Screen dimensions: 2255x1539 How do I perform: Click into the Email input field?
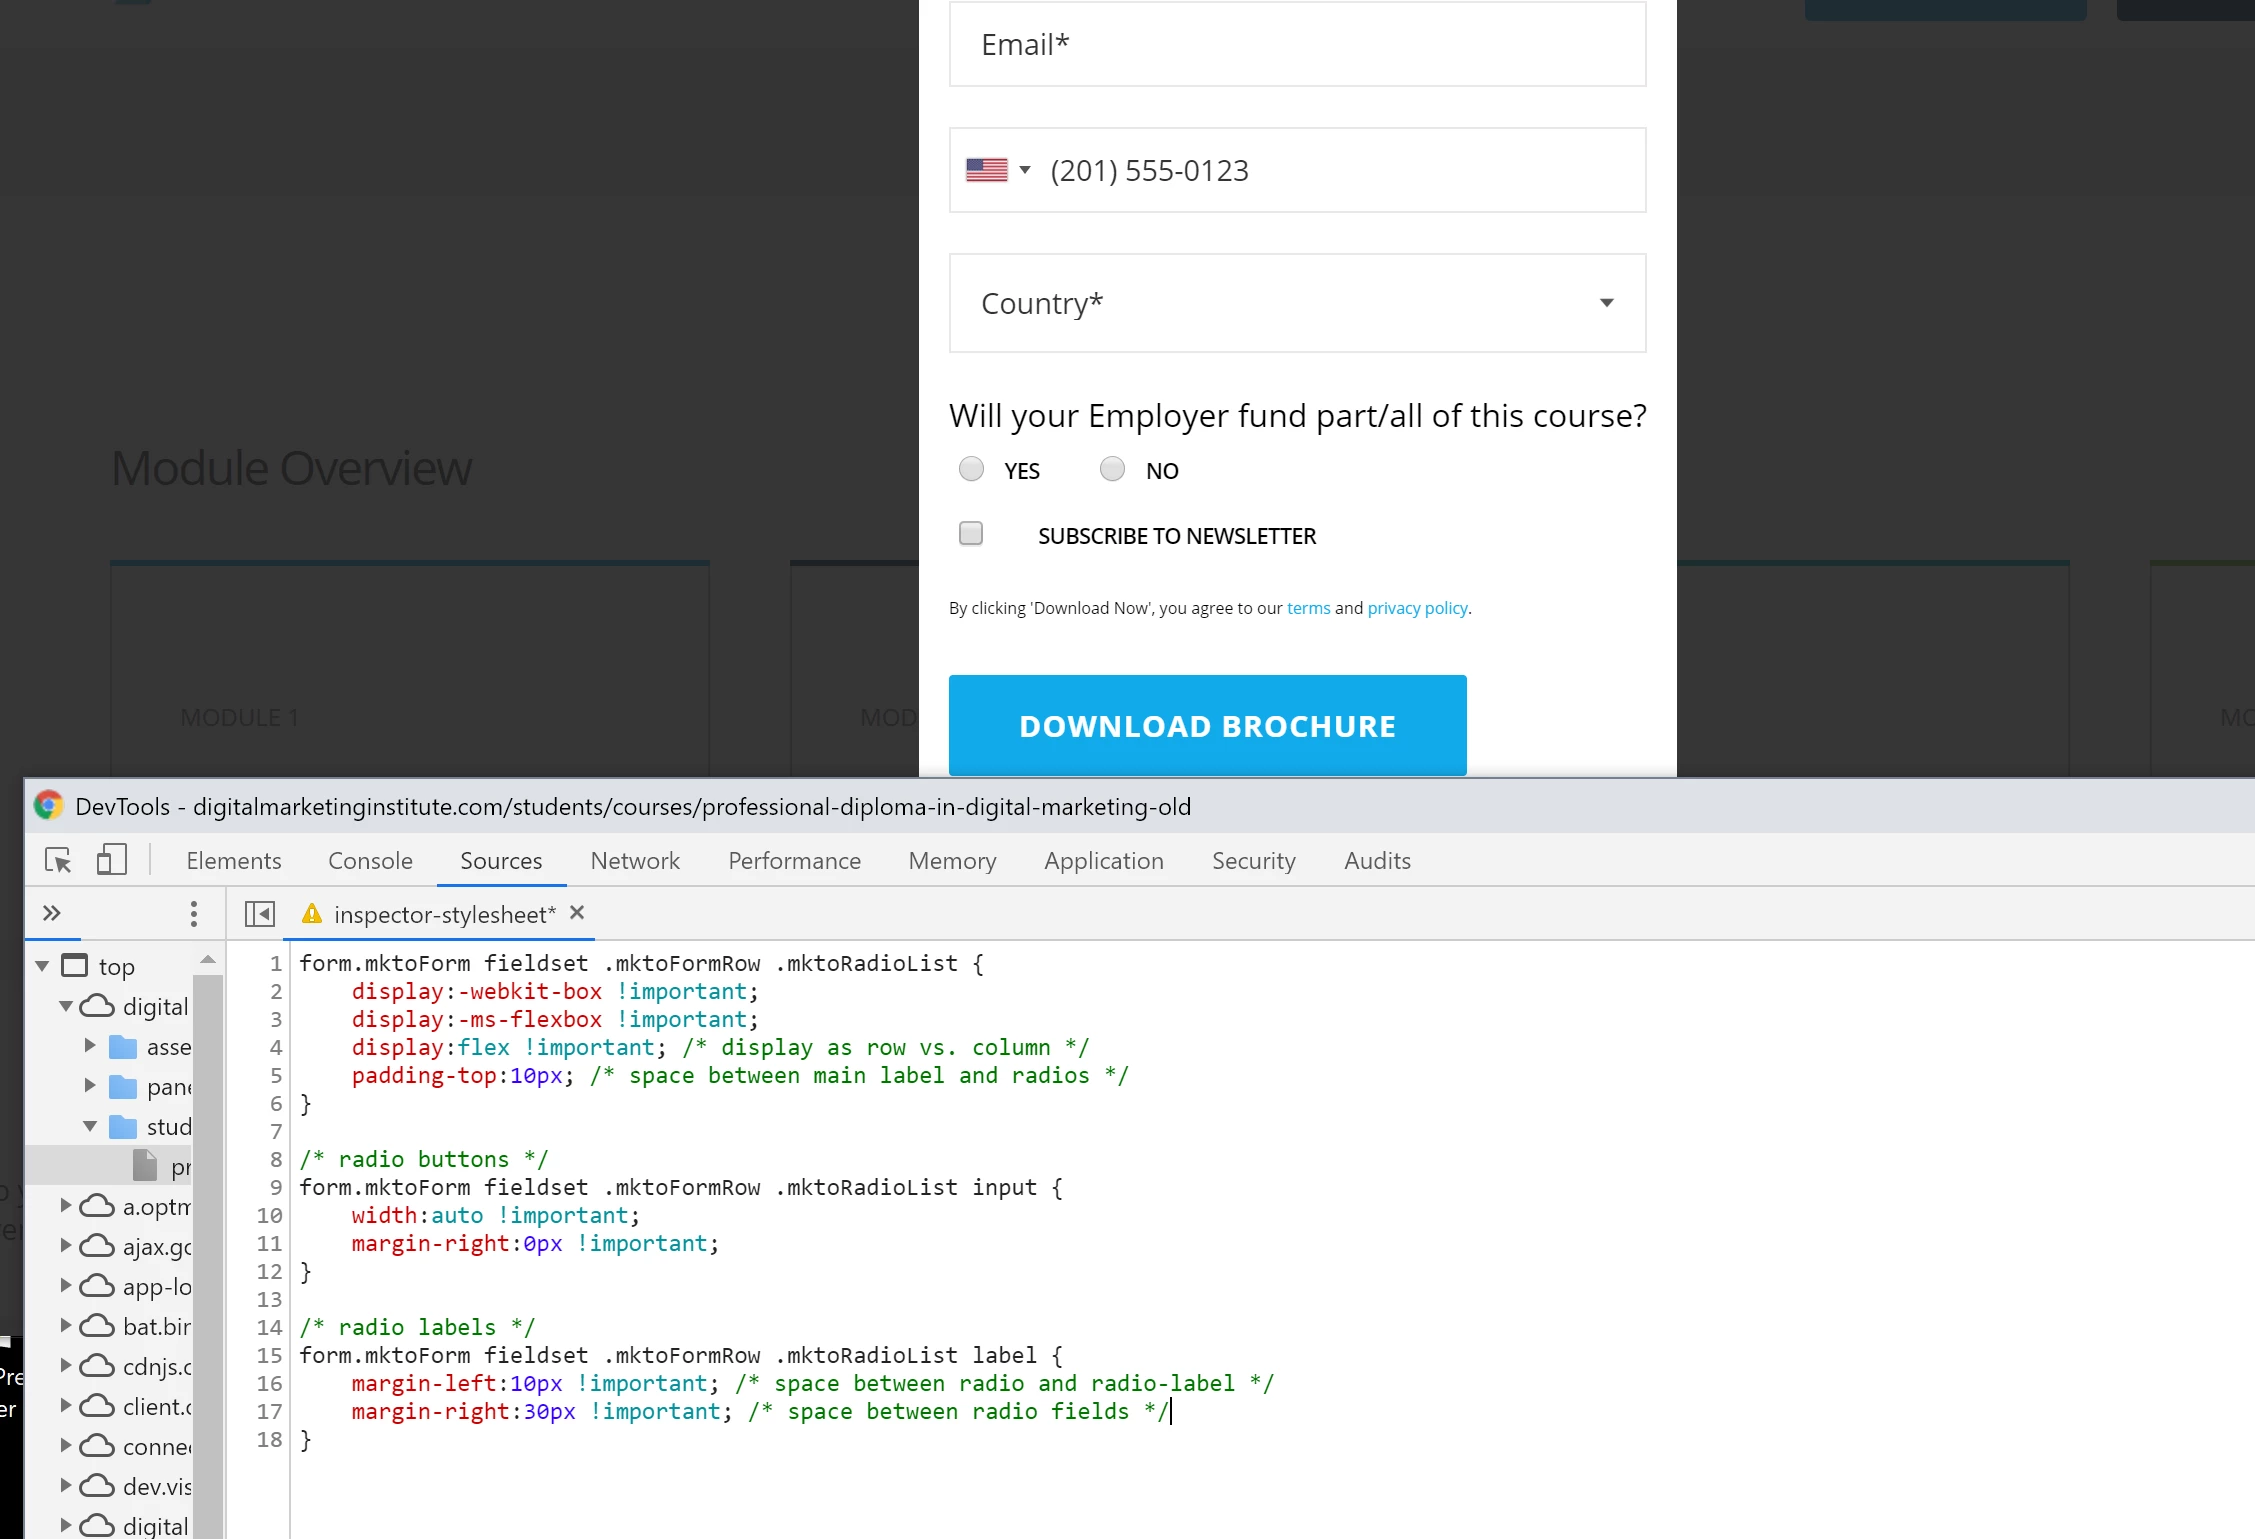pyautogui.click(x=1297, y=44)
